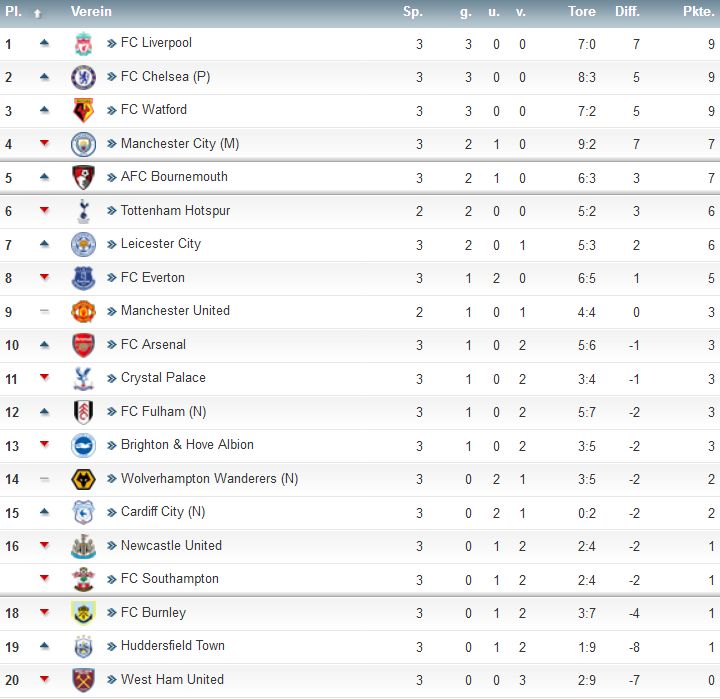Open Brighton & Hove Albion link
720x699 pixels.
[x=187, y=445]
